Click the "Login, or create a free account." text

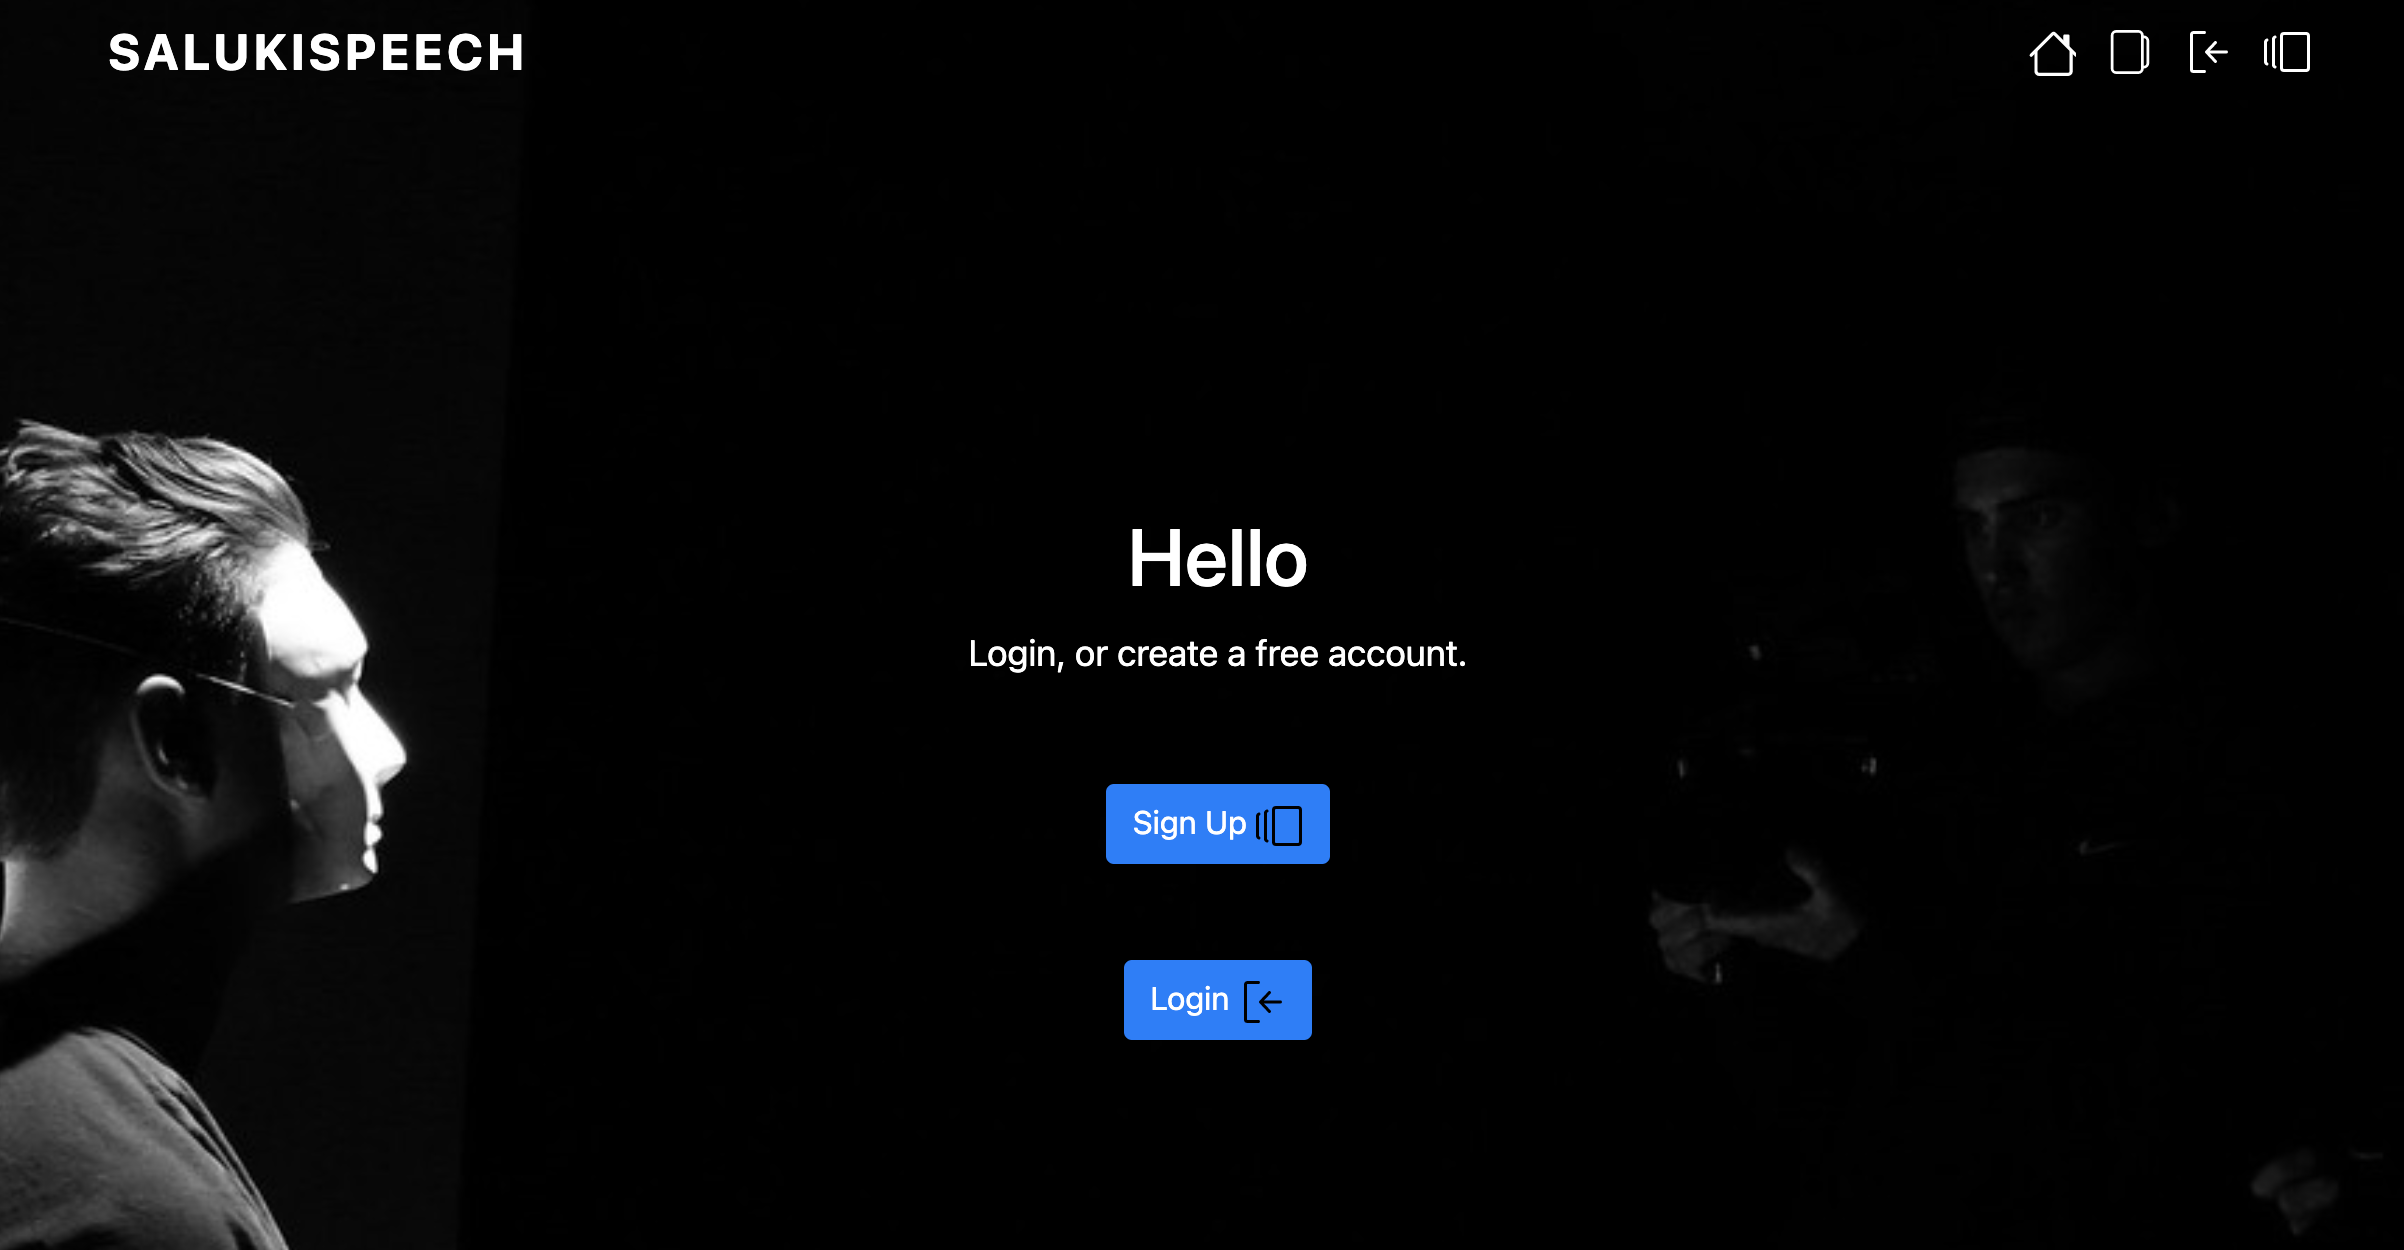pos(1217,654)
